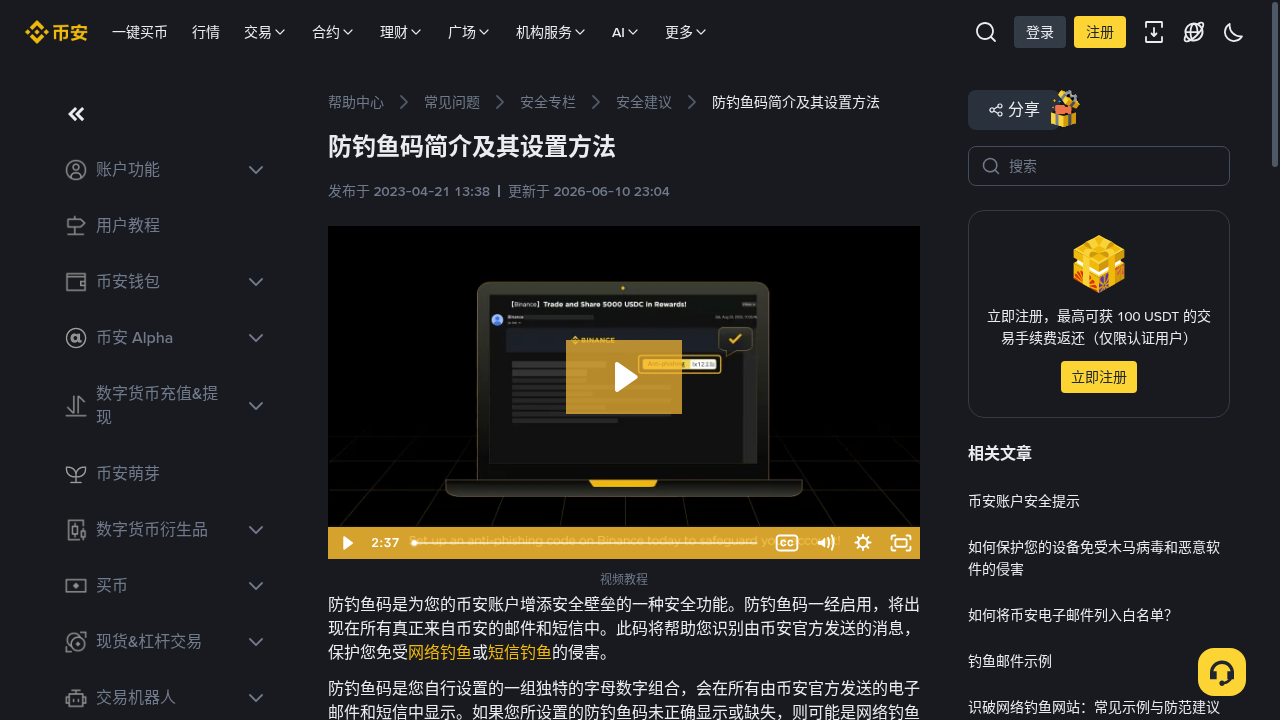This screenshot has width=1280, height=720.
Task: Open the Binance logo home link
Action: tap(56, 32)
